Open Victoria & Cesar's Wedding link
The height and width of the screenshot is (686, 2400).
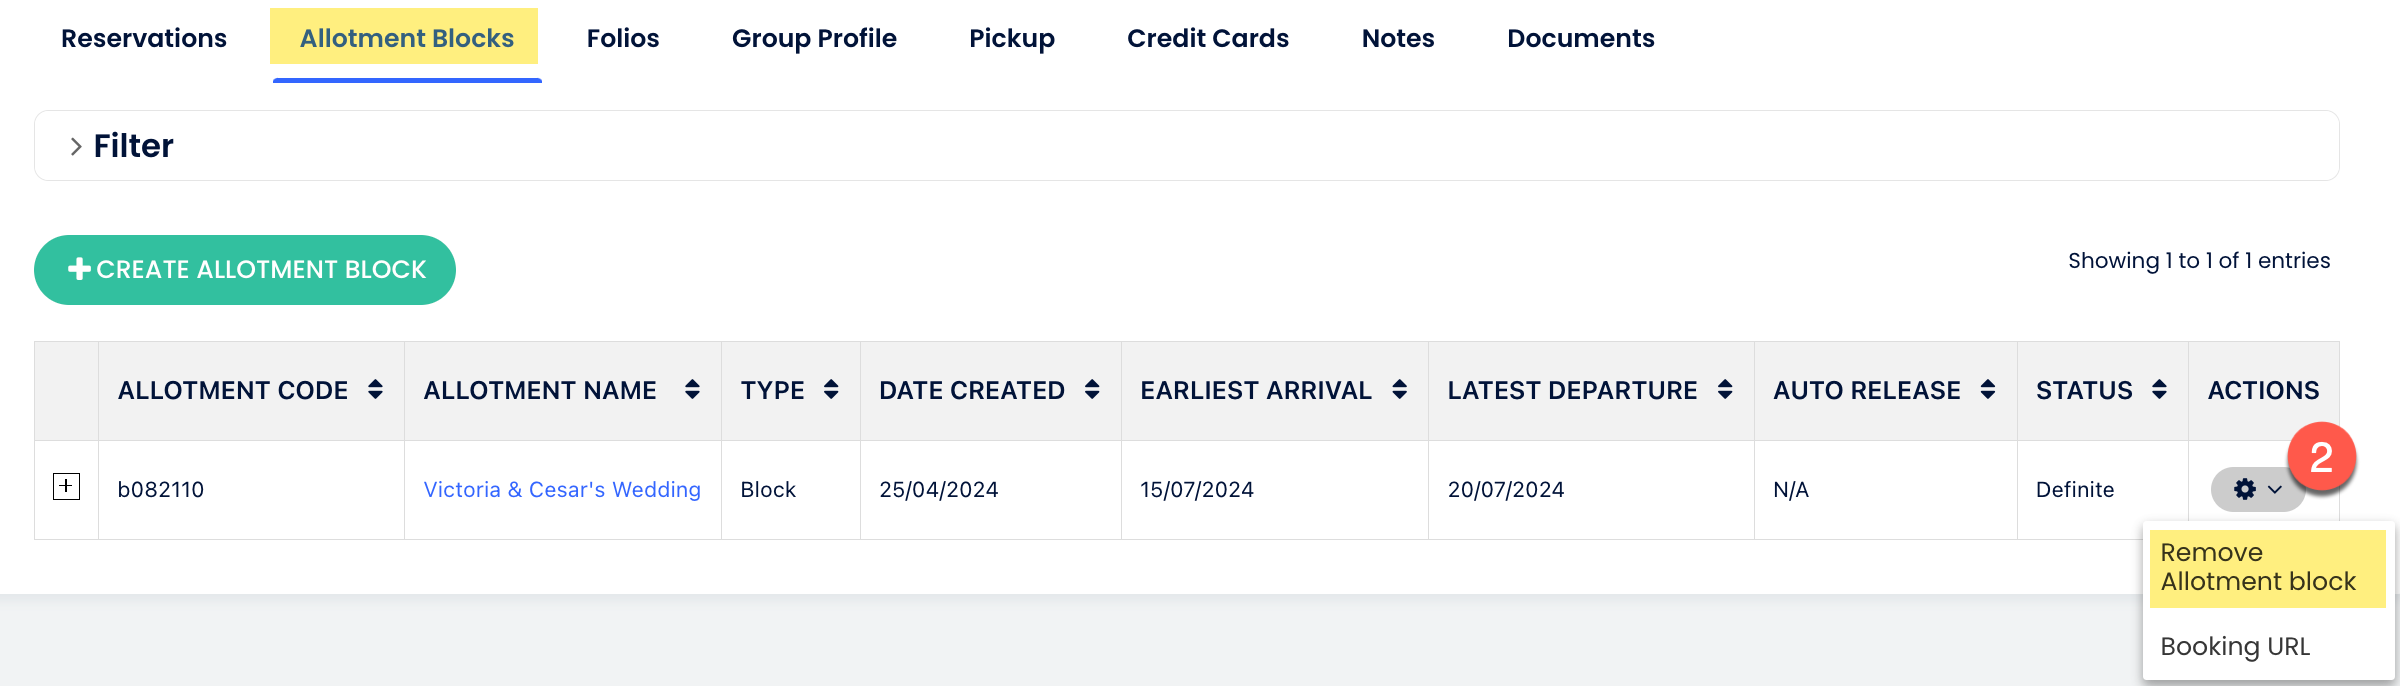point(562,490)
